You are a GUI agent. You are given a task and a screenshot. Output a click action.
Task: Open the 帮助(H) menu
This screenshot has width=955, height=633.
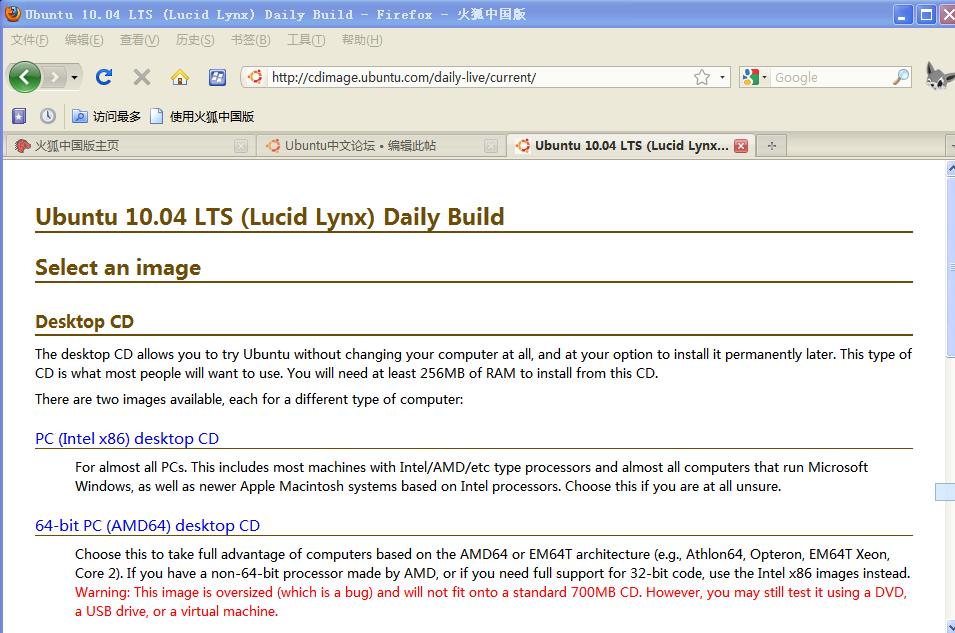362,40
